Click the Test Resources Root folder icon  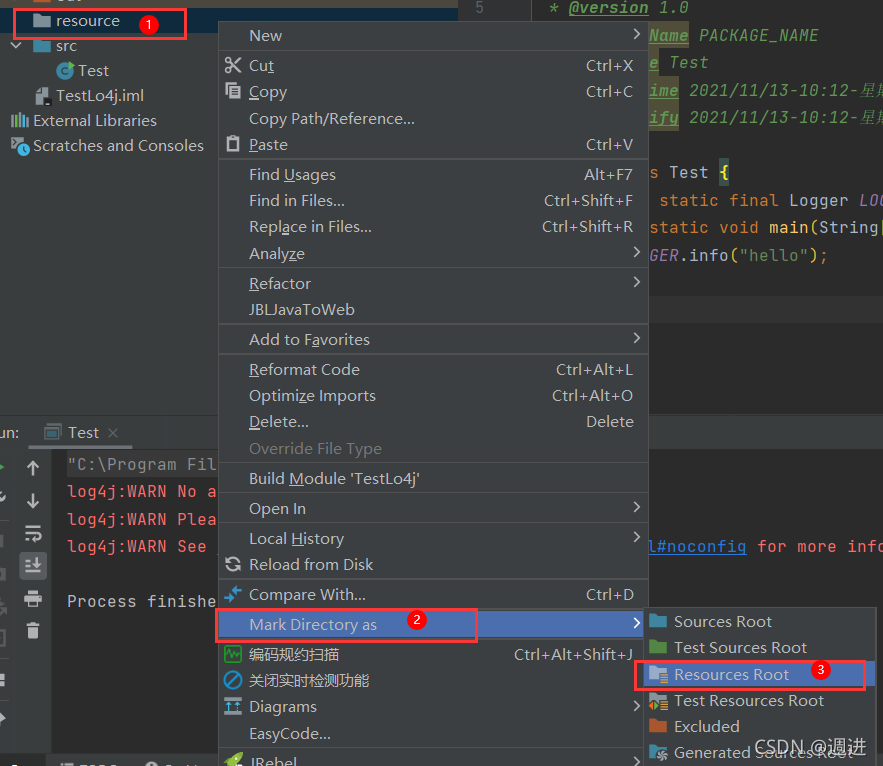pyautogui.click(x=658, y=701)
